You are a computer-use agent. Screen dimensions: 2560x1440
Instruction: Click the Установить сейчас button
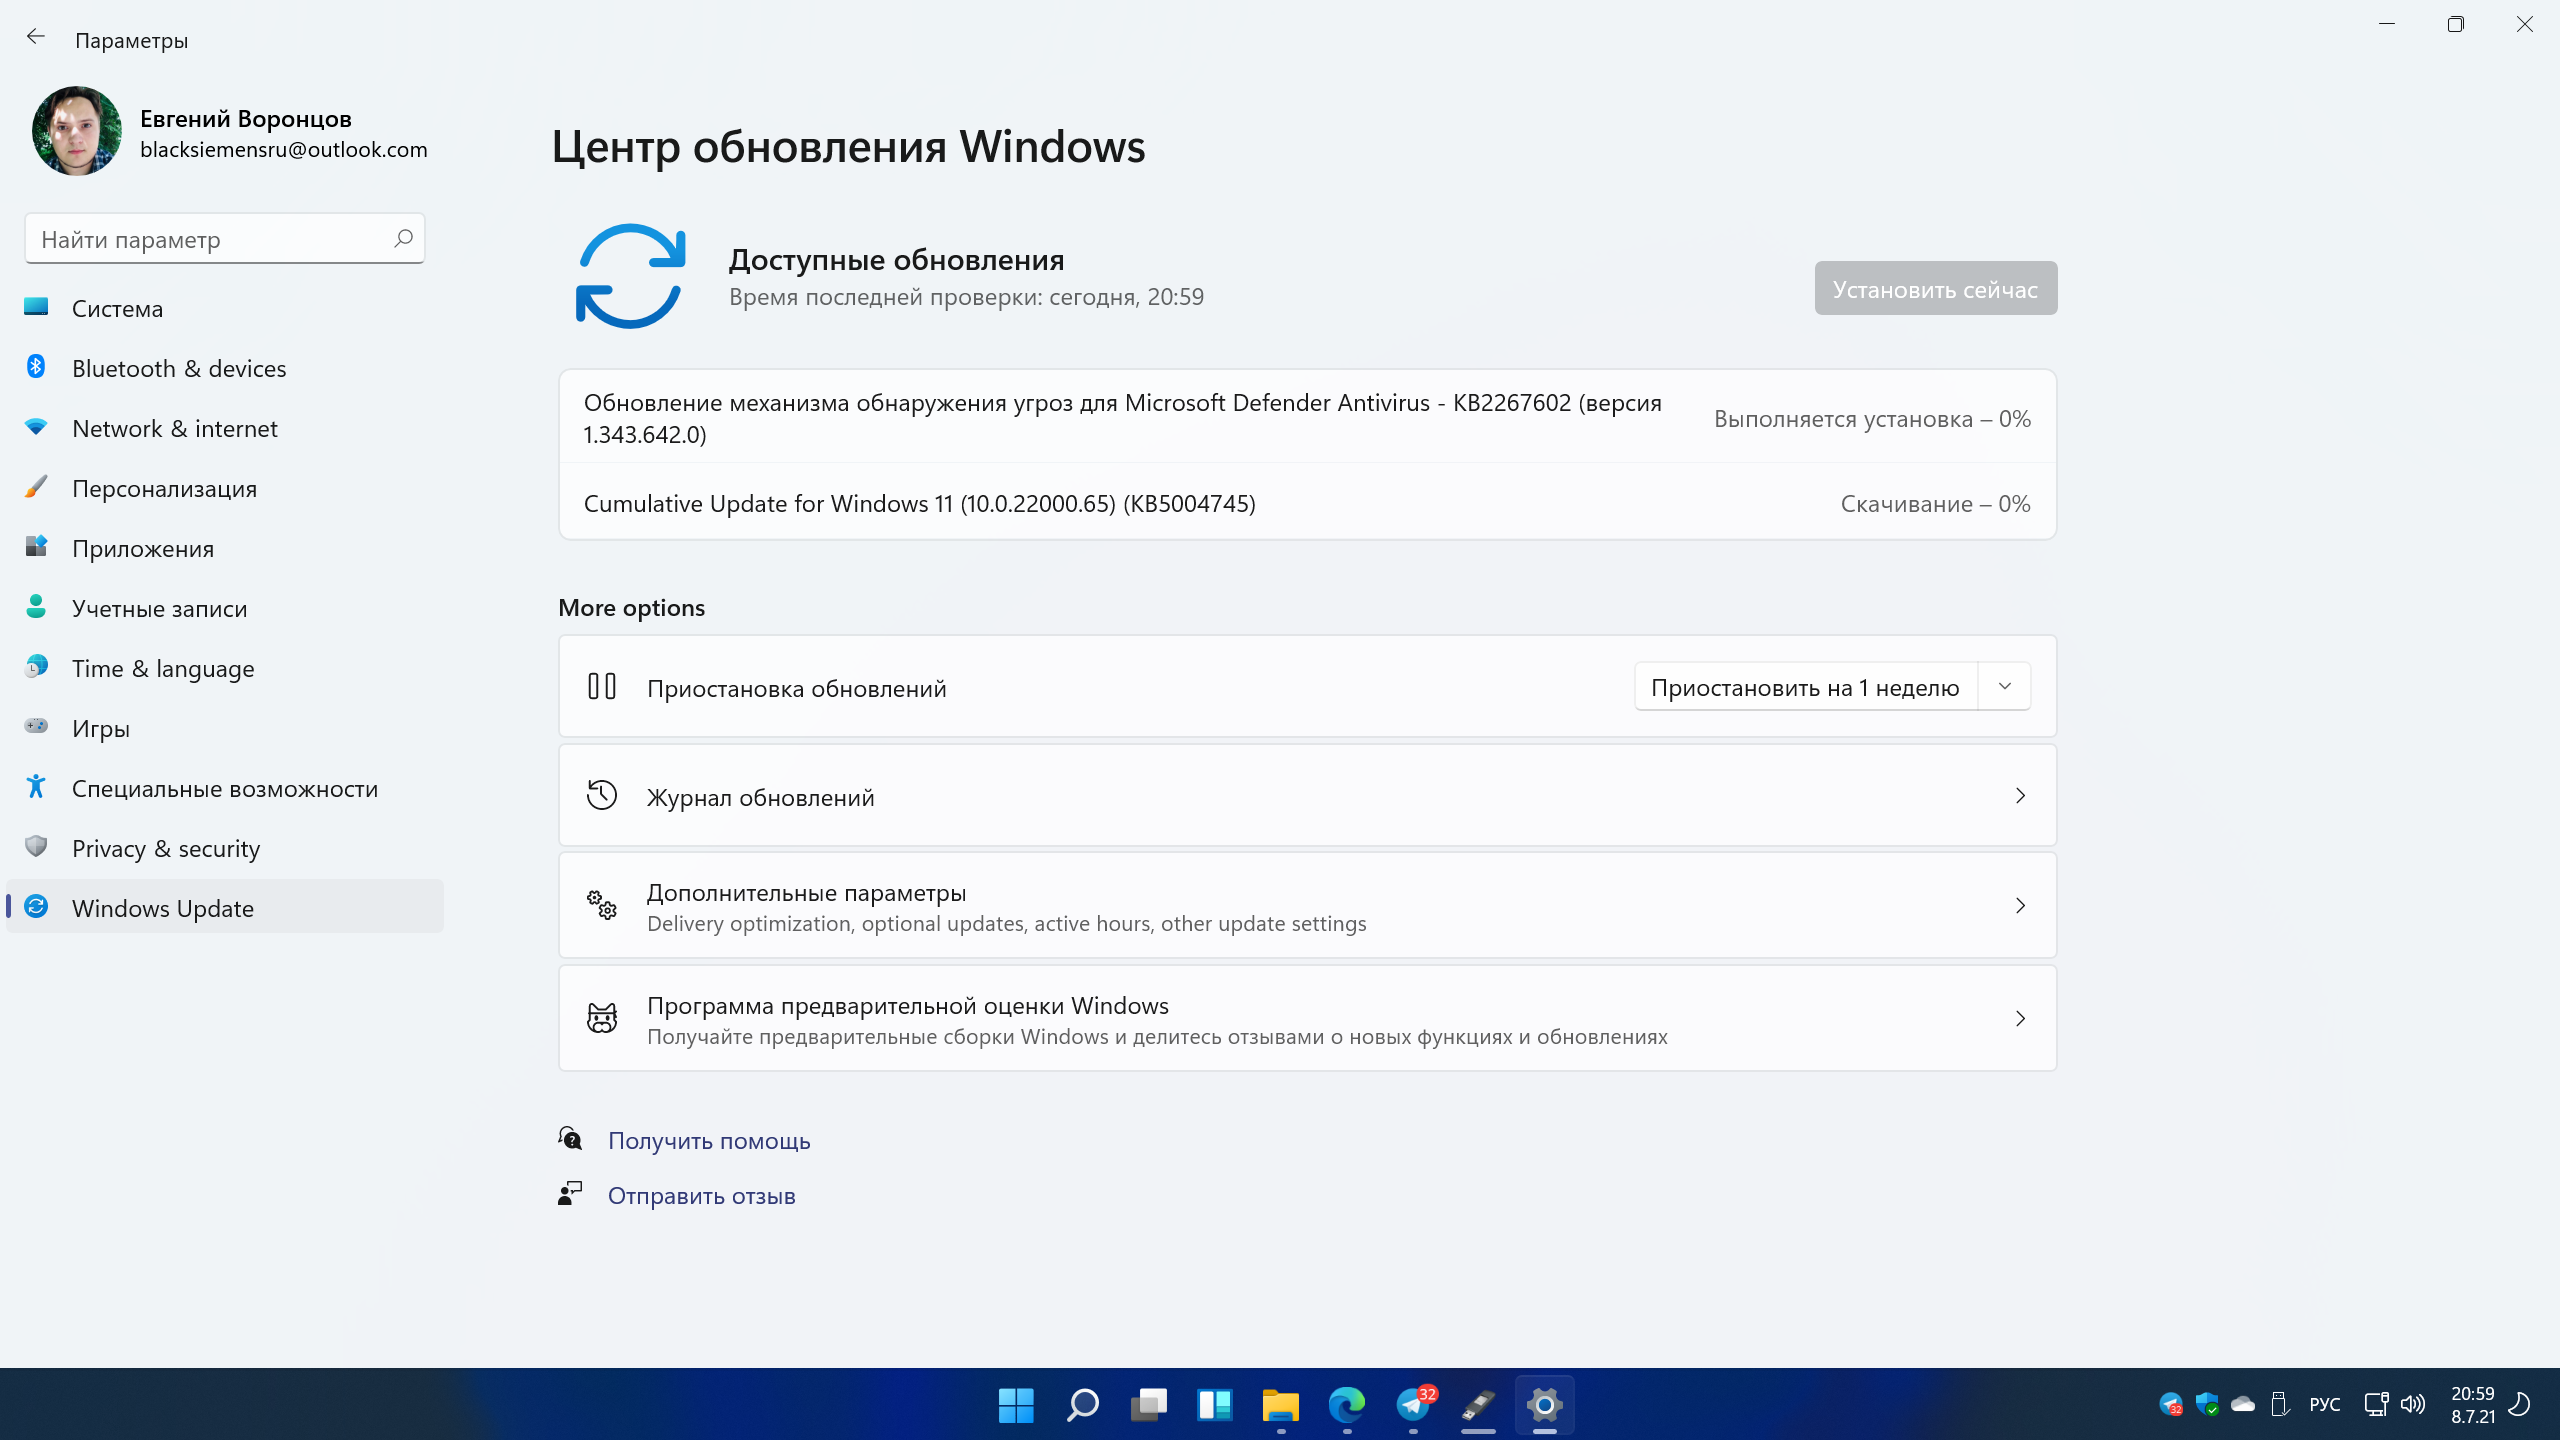point(1936,289)
